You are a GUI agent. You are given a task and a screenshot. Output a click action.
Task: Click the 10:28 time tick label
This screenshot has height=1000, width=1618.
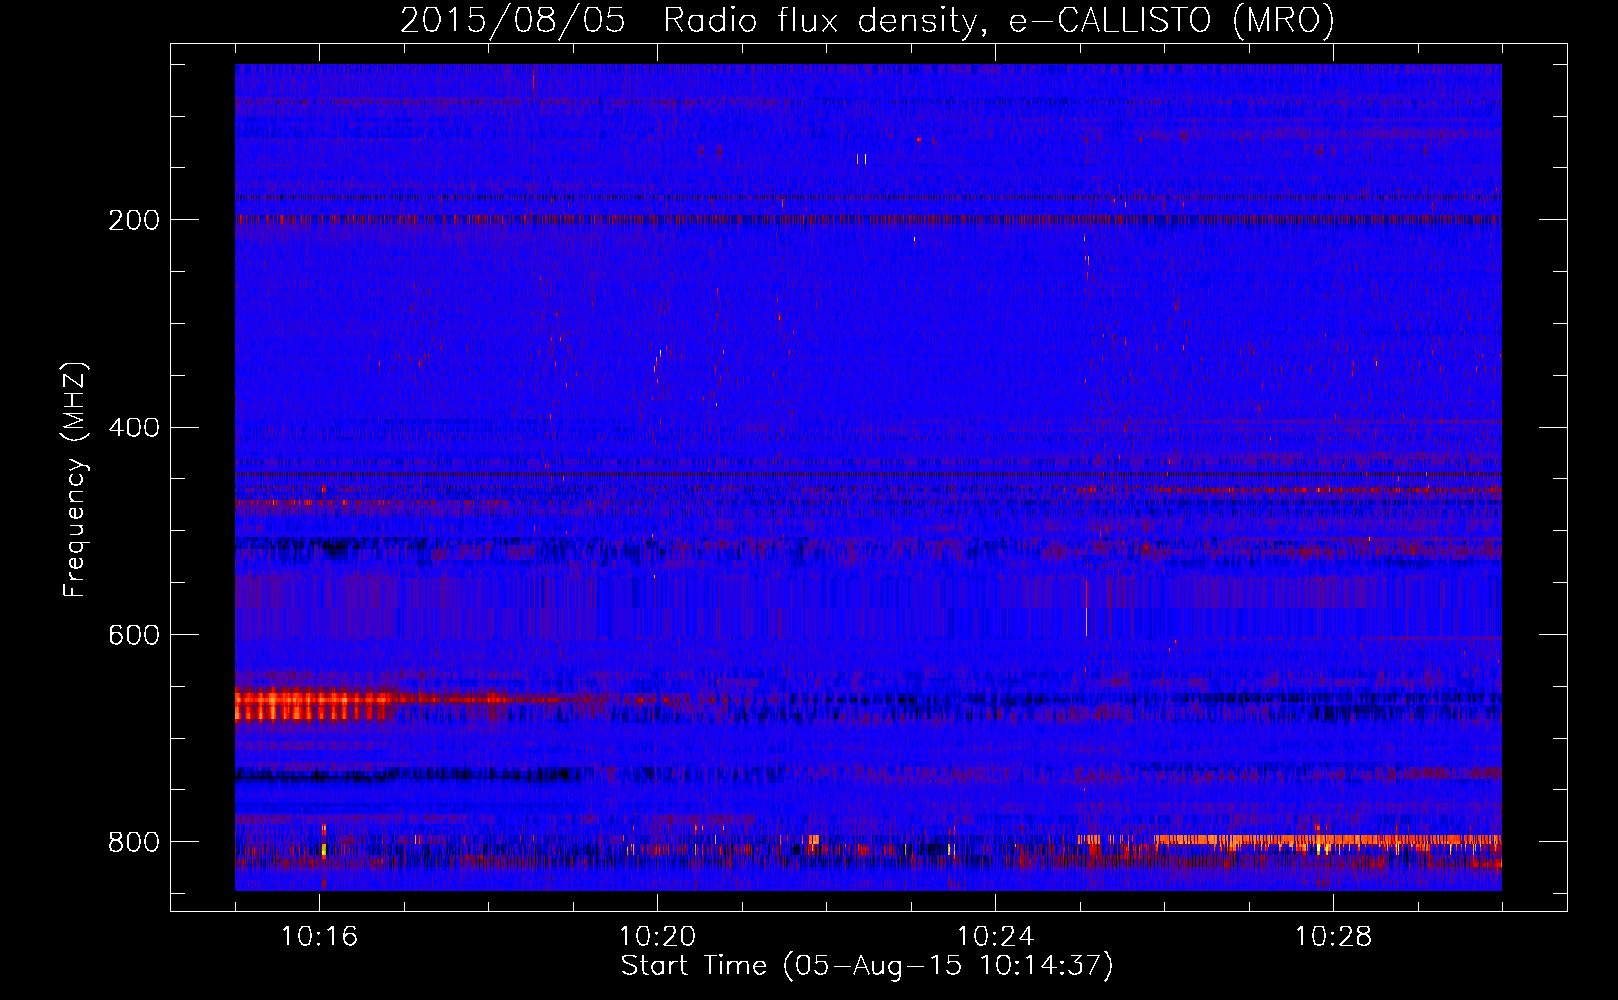(1333, 937)
